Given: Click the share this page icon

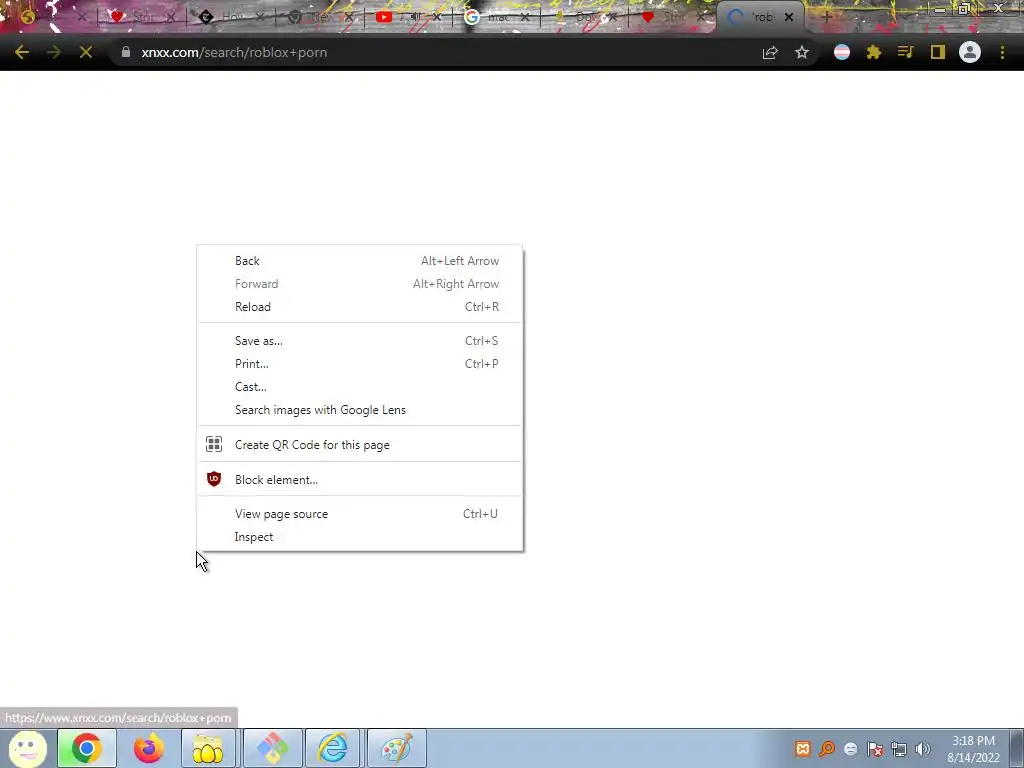Looking at the screenshot, I should 770,53.
